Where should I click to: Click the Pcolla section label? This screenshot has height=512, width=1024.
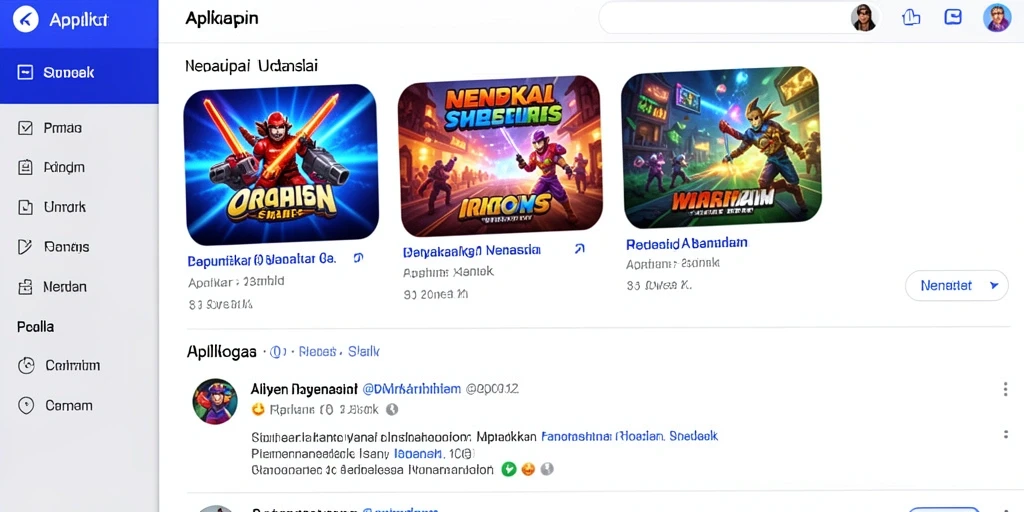[35, 327]
